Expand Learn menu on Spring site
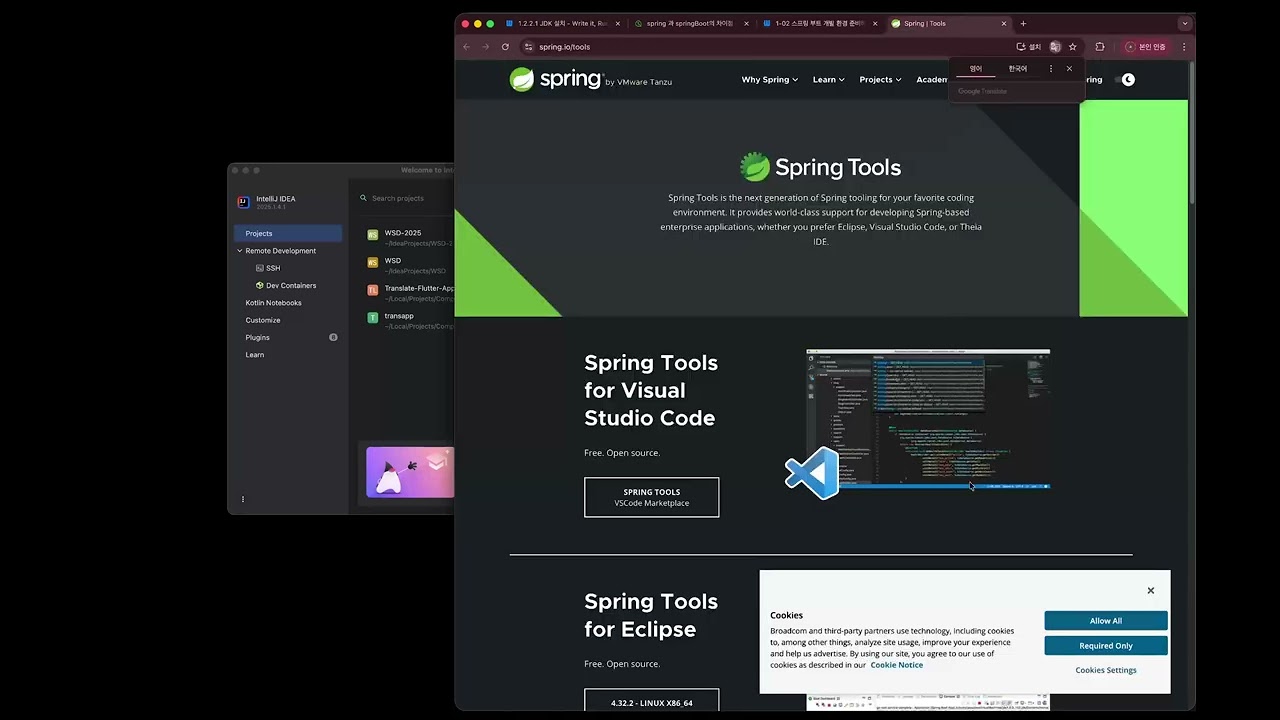Viewport: 1280px width, 720px height. tap(828, 80)
